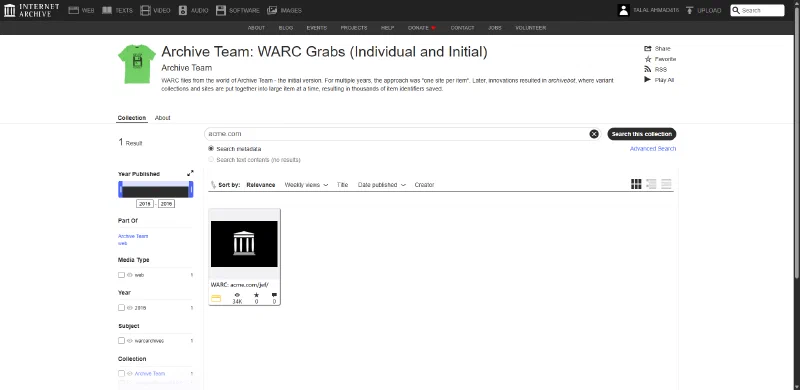800x390 pixels.
Task: Expand the Year Published histogram
Action: tap(190, 173)
